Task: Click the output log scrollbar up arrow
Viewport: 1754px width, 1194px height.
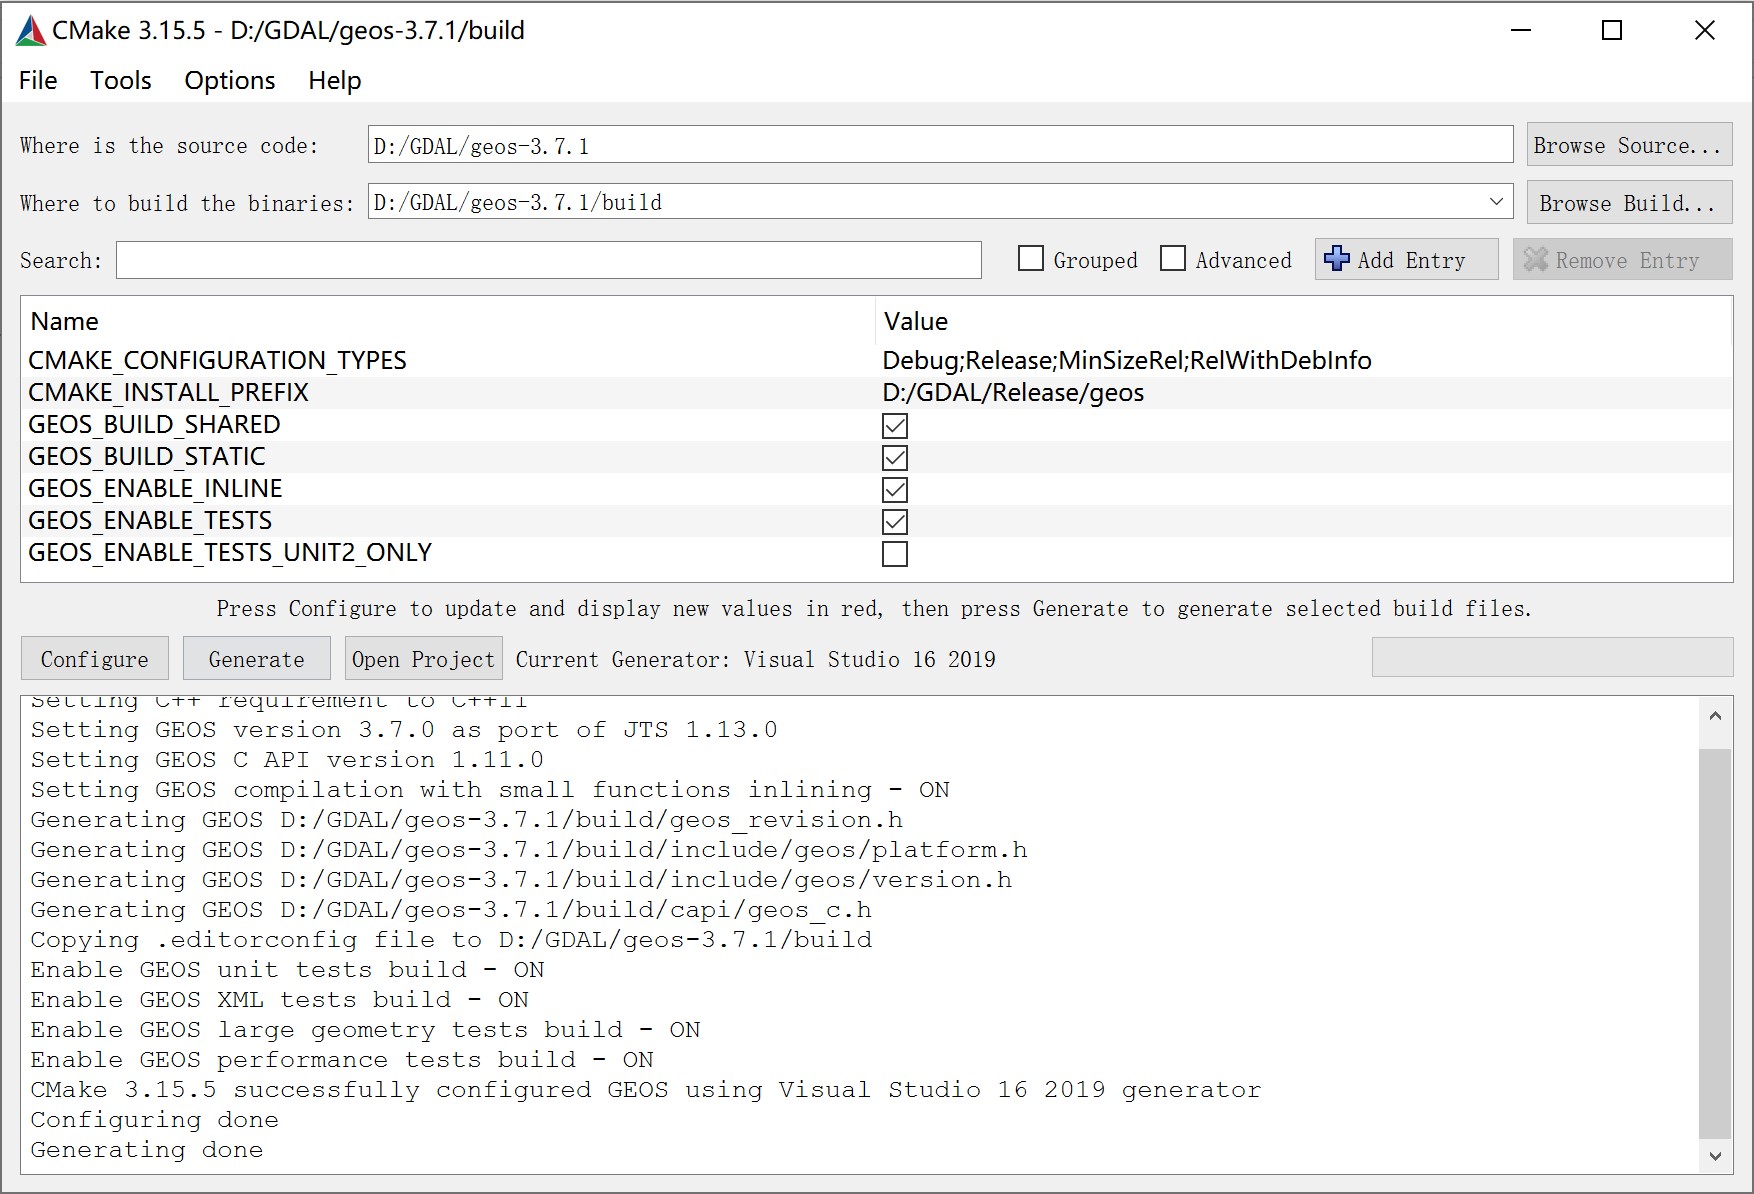Action: click(1716, 715)
